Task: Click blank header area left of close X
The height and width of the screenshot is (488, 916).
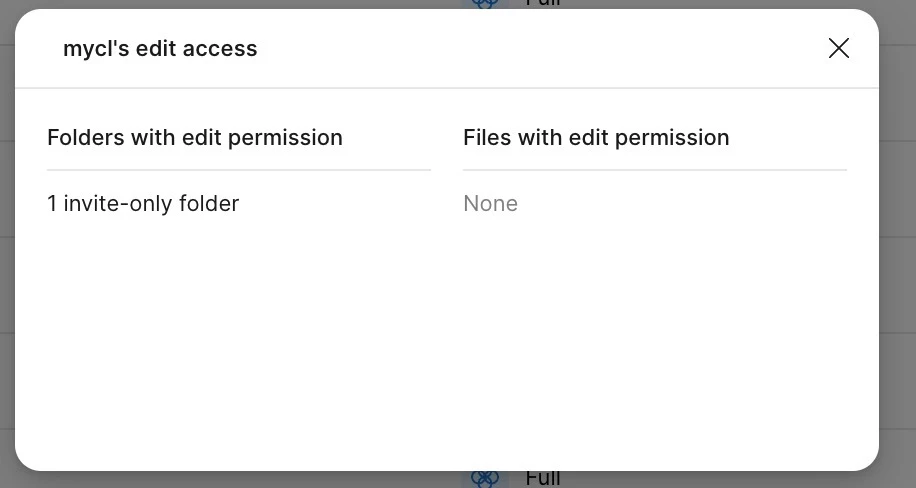Action: (x=542, y=49)
